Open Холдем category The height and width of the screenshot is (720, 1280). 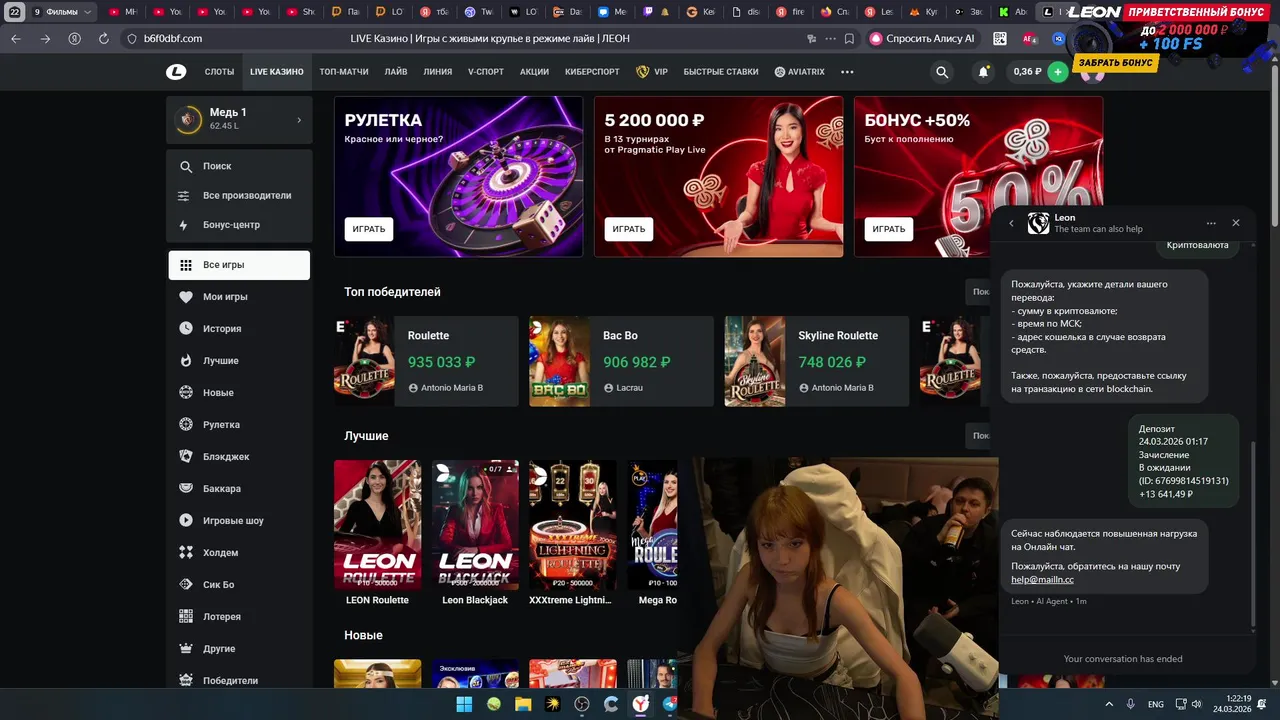[x=239, y=553]
